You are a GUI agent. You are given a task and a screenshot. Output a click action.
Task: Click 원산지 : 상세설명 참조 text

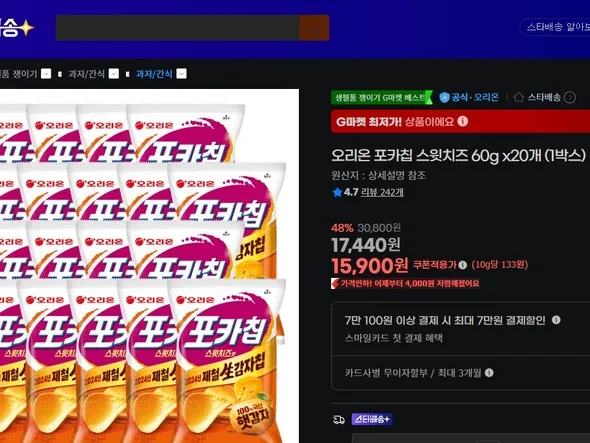379,175
